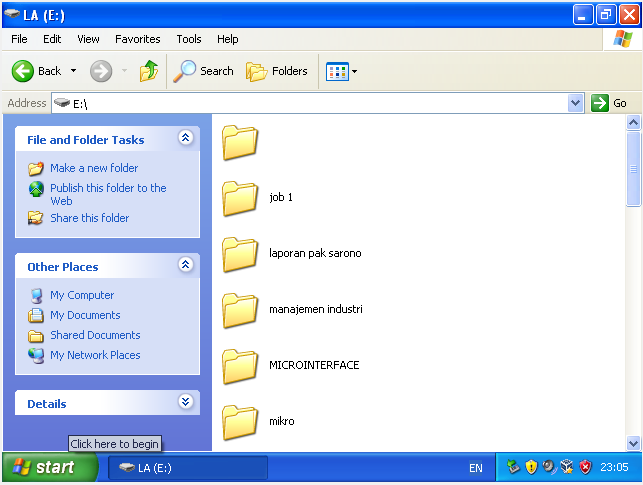
Task: Click Publish this folder to the Web
Action: click(108, 194)
